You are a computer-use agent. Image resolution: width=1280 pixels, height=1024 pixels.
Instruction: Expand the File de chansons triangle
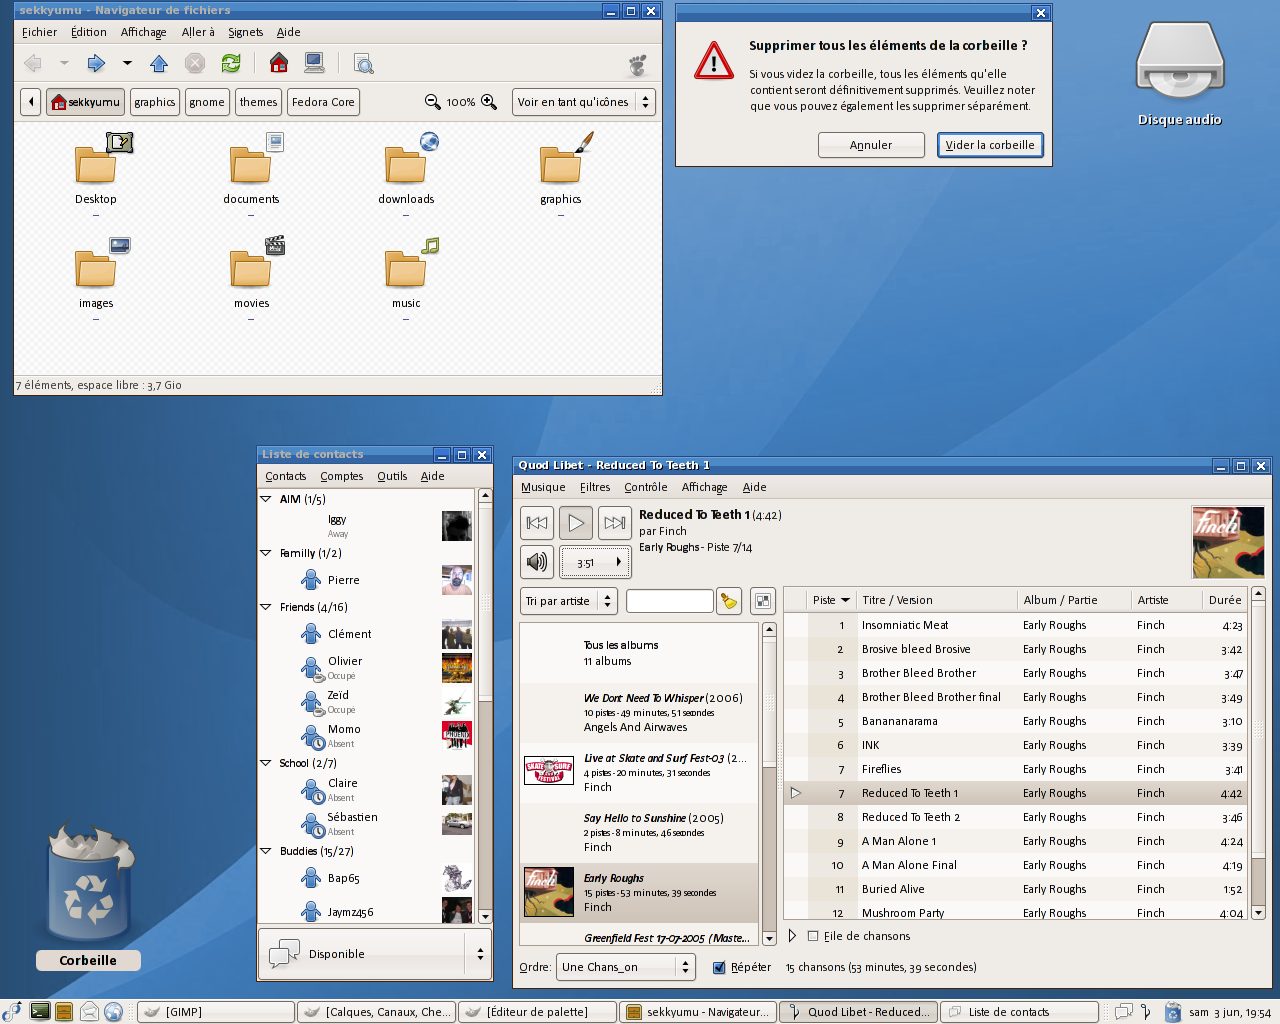pos(793,937)
